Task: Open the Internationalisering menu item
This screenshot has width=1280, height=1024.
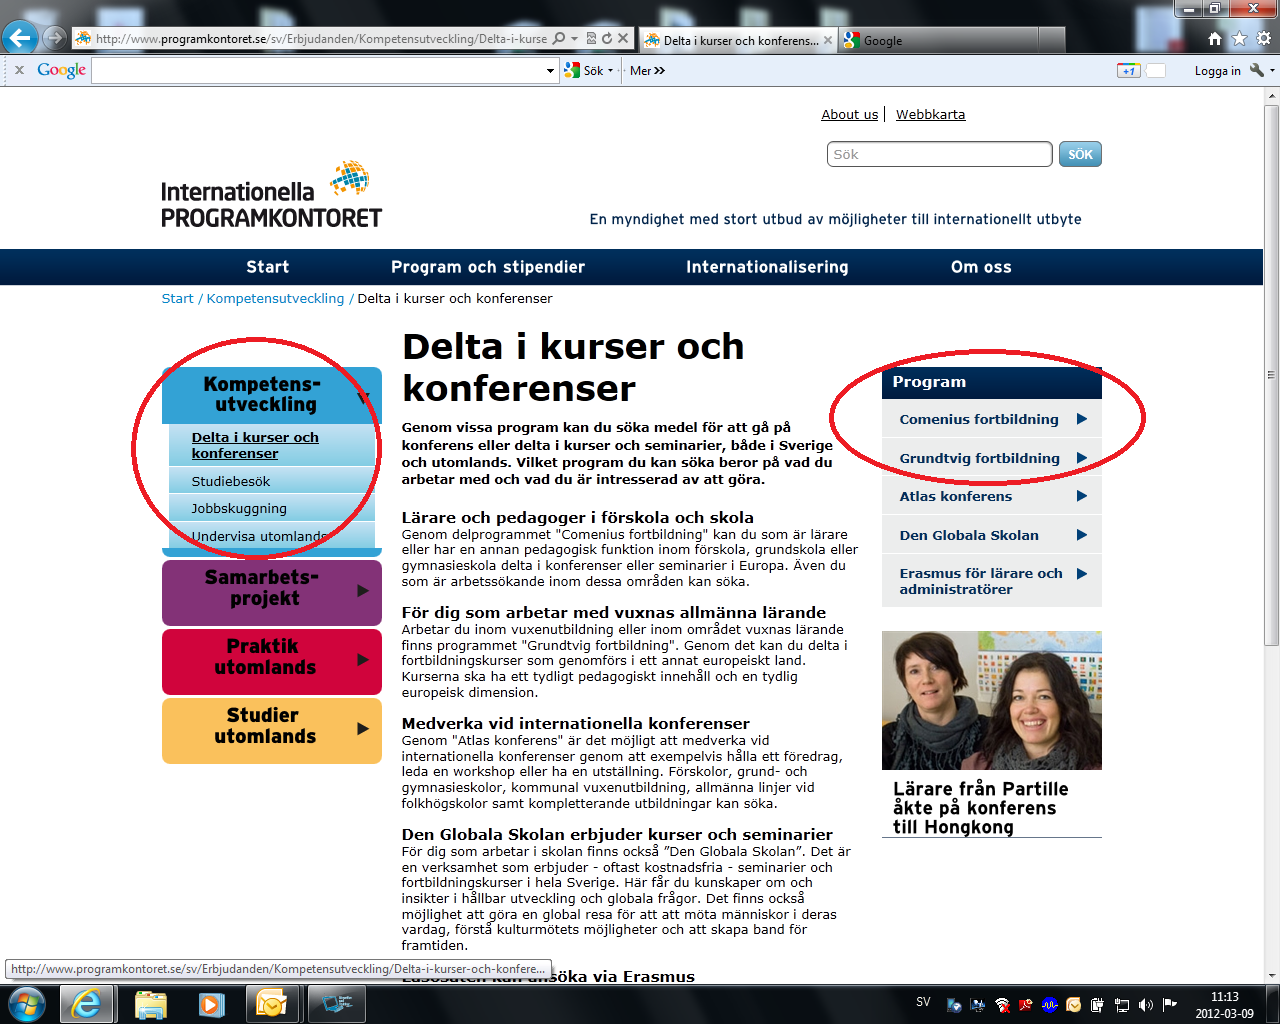Action: [x=767, y=267]
